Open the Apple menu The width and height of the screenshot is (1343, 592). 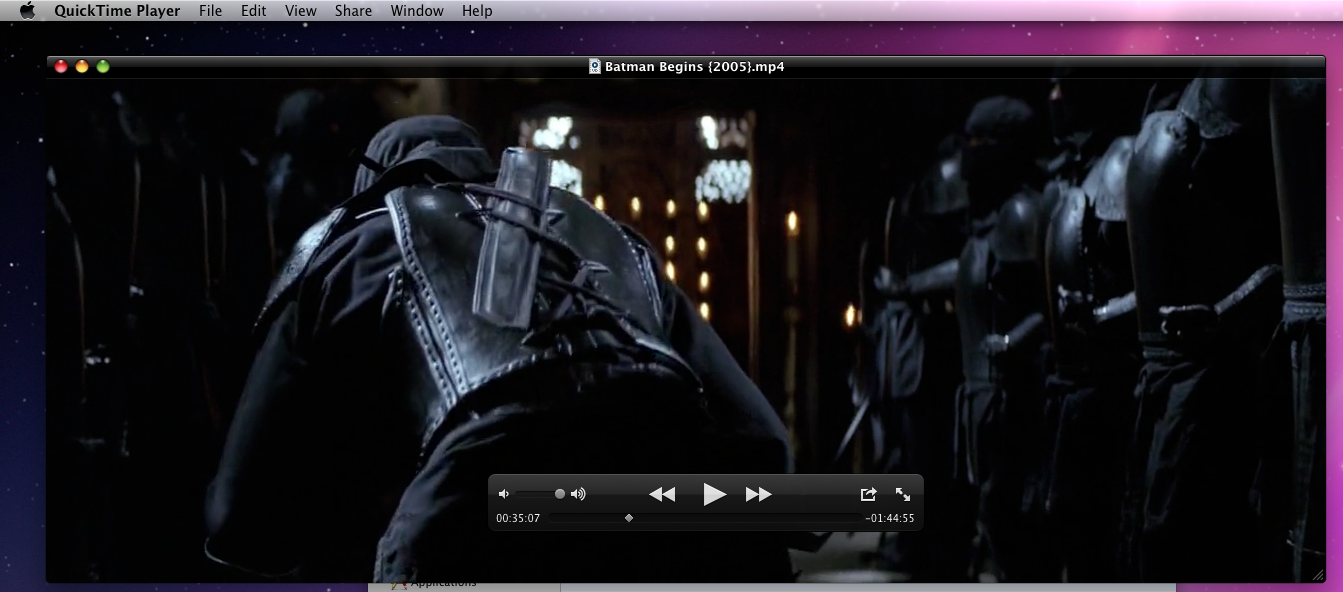coord(27,11)
